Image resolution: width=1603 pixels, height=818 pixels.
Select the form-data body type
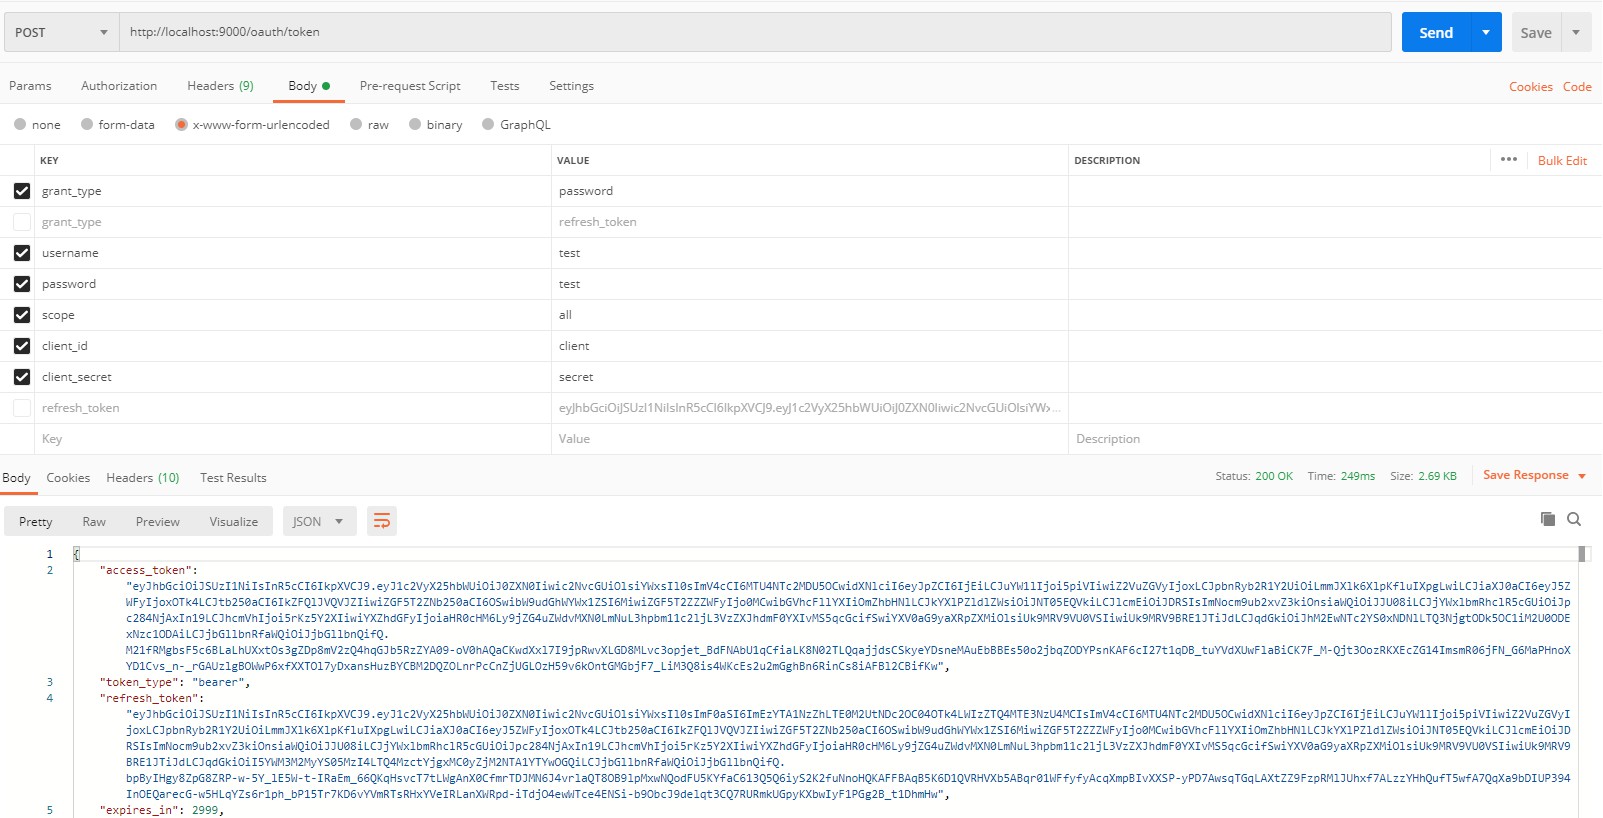[87, 124]
